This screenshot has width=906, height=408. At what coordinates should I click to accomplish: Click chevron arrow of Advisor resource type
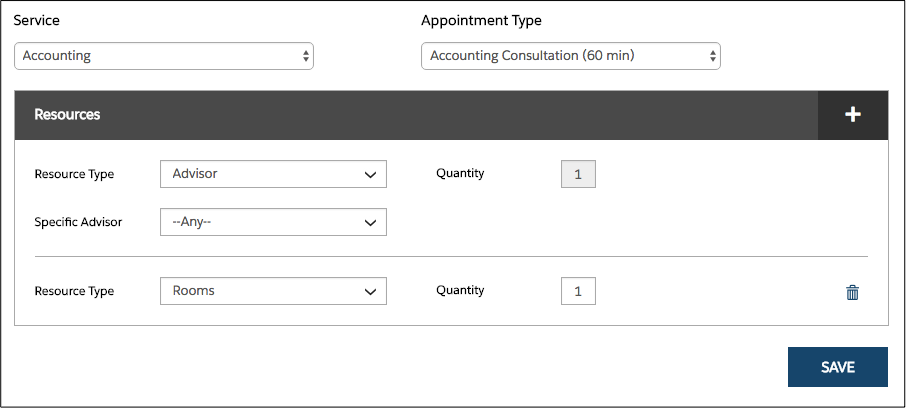pyautogui.click(x=370, y=175)
